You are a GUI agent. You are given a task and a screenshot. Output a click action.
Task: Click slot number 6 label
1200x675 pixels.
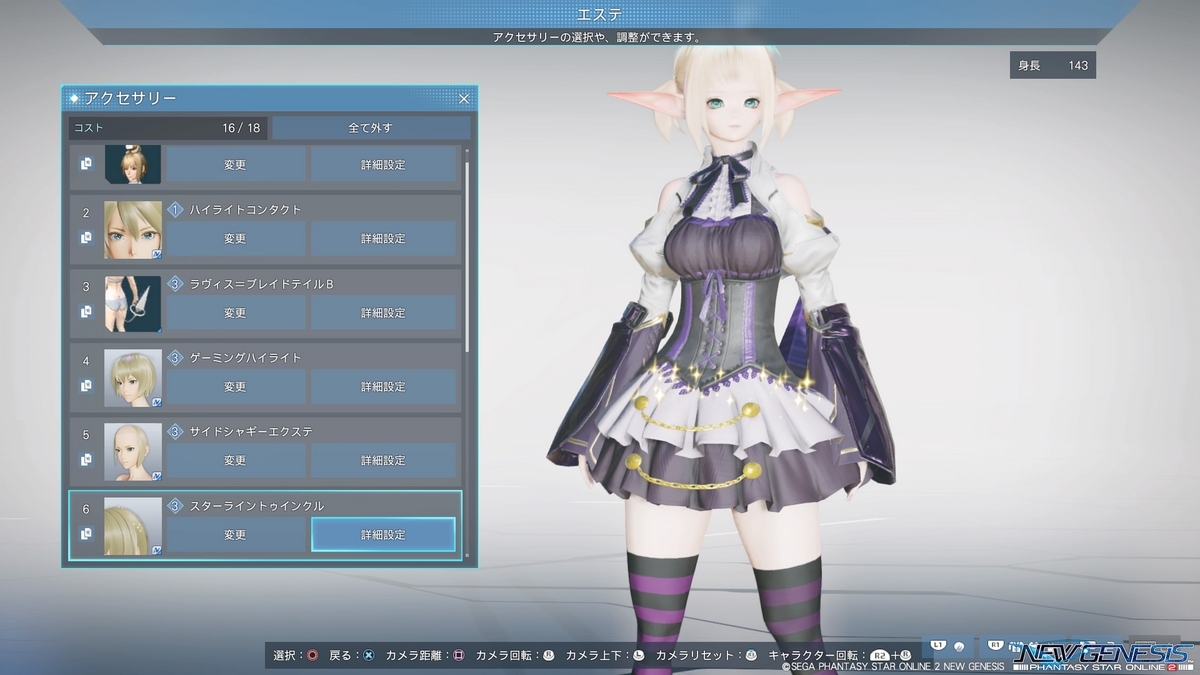(x=86, y=509)
